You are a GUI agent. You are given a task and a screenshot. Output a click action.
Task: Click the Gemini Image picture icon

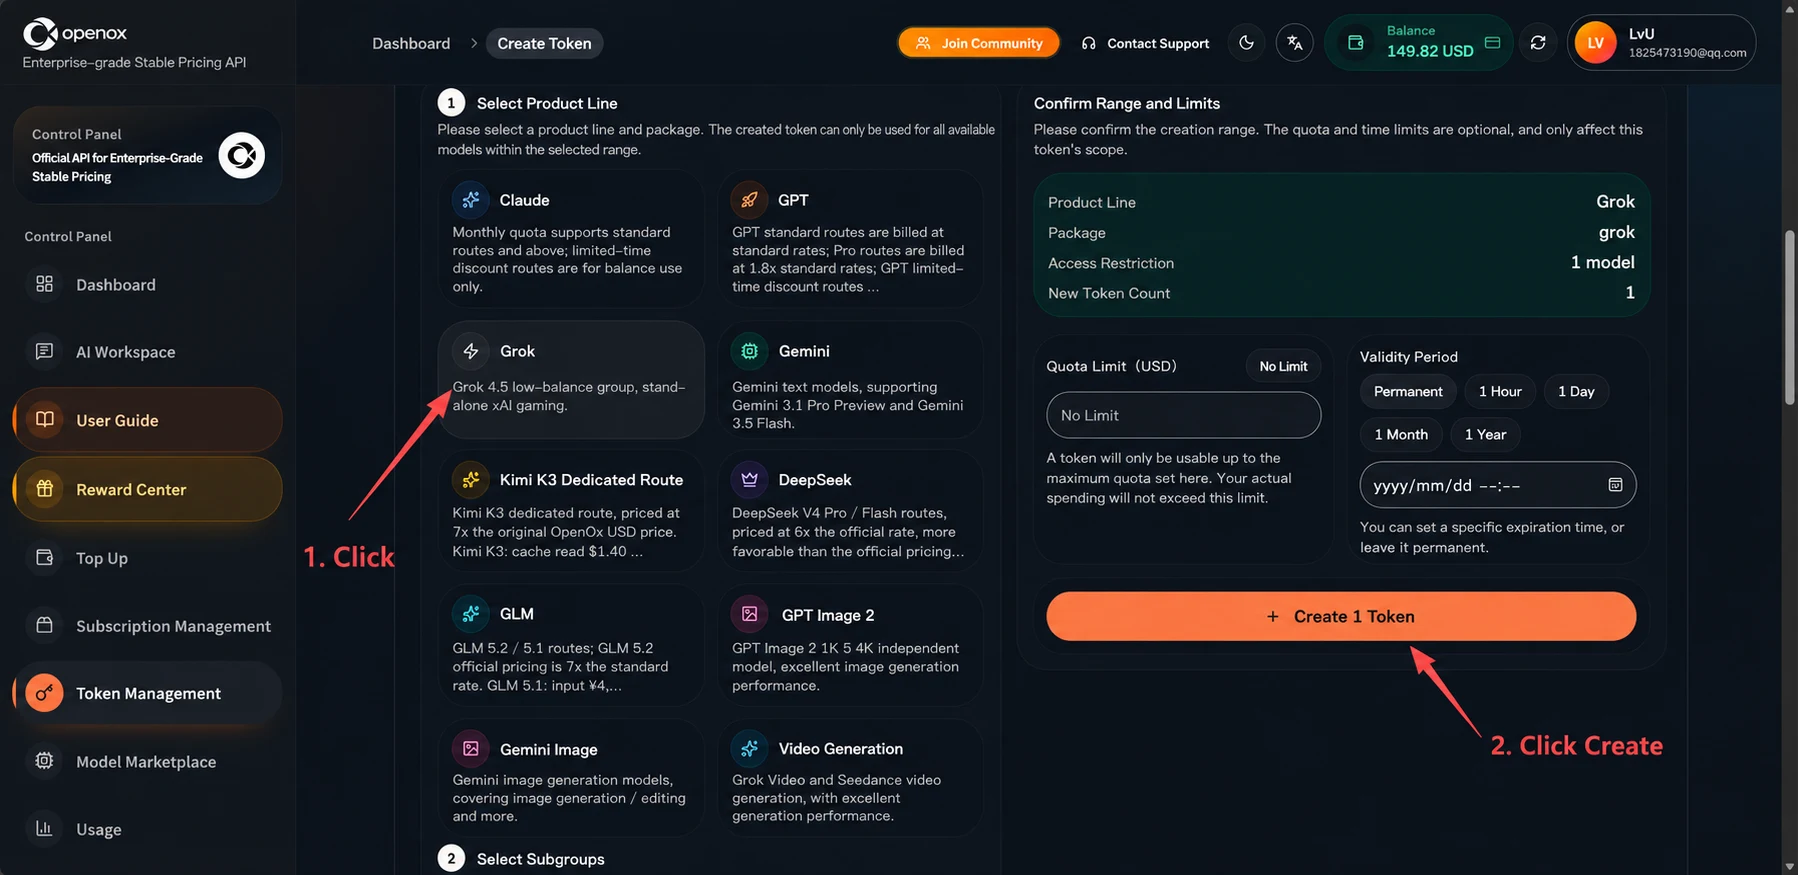point(471,749)
